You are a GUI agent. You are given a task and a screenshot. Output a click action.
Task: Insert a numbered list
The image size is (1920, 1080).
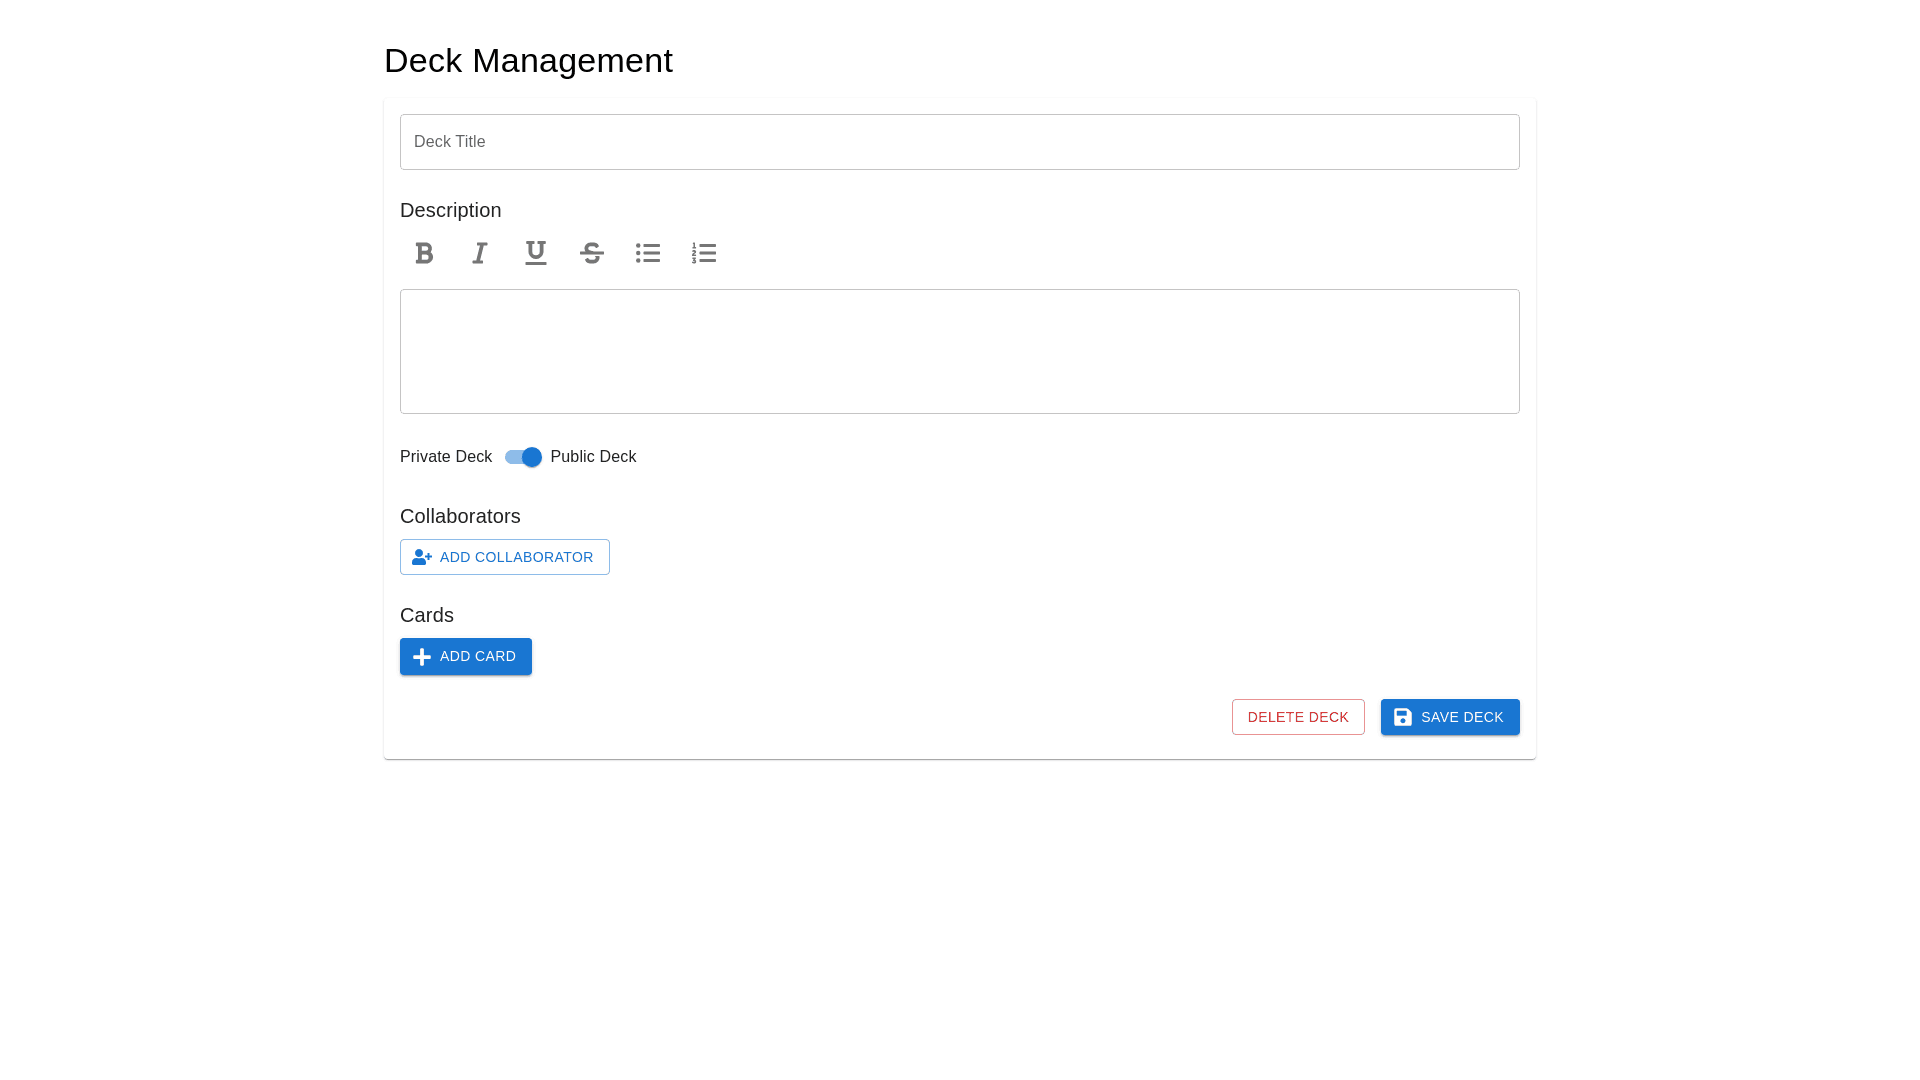pyautogui.click(x=704, y=253)
